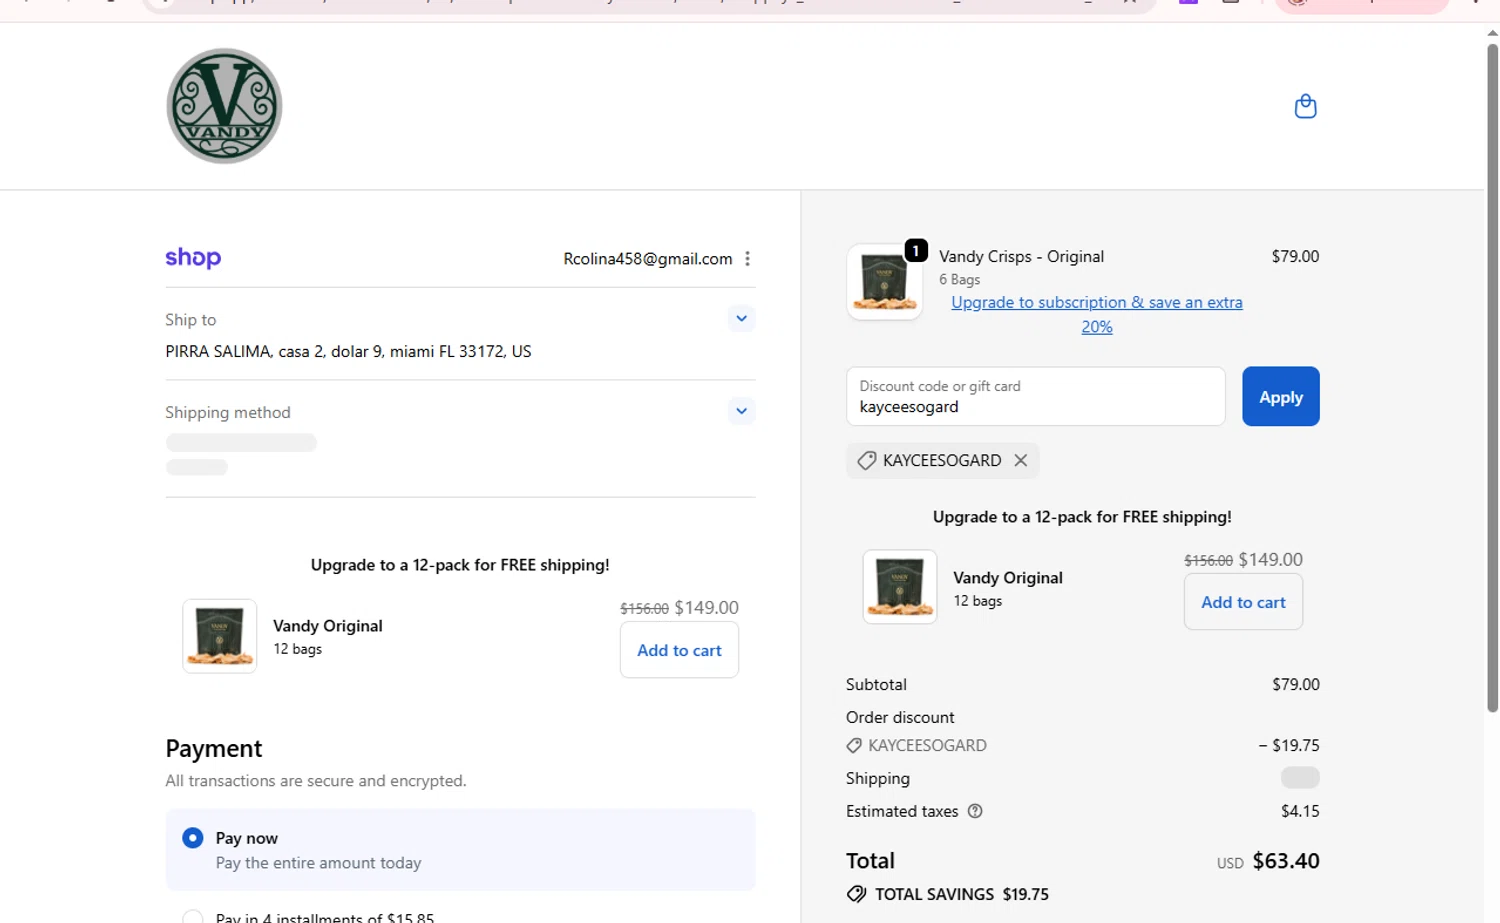Screen dimensions: 1500x923
Task: Open the account options three-dot menu
Action: pyautogui.click(x=747, y=259)
